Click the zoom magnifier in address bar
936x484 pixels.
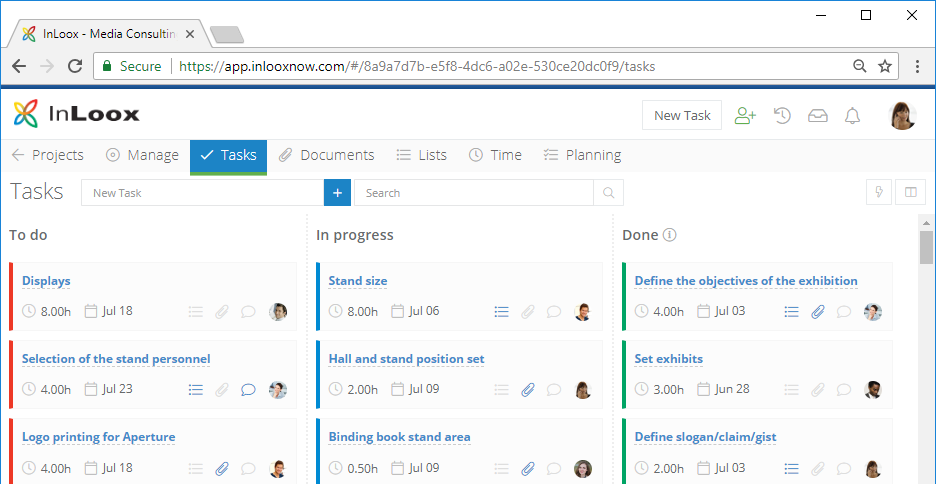(860, 66)
